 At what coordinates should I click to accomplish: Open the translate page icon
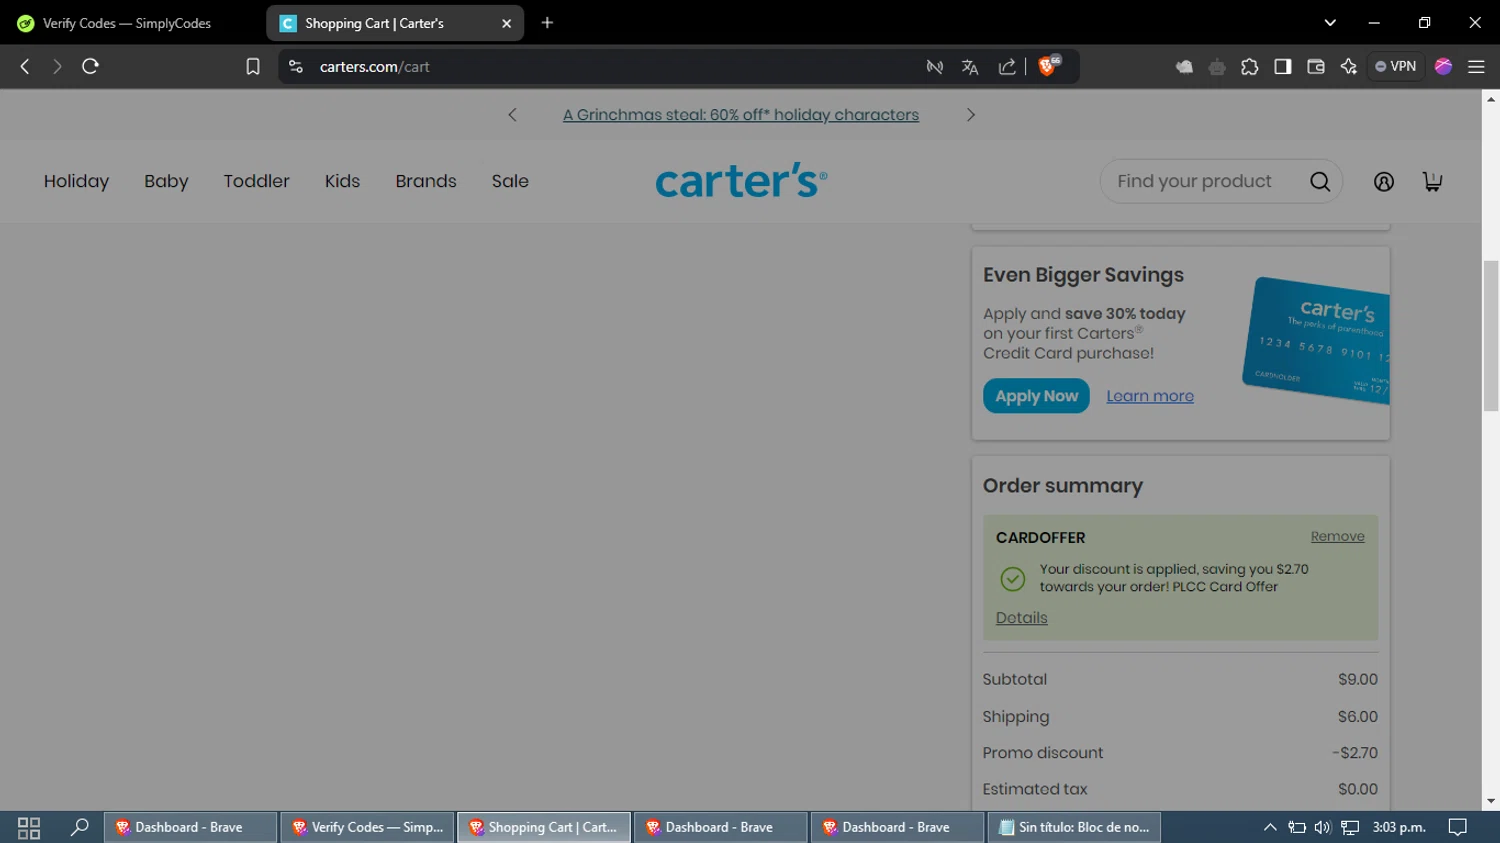(x=970, y=67)
